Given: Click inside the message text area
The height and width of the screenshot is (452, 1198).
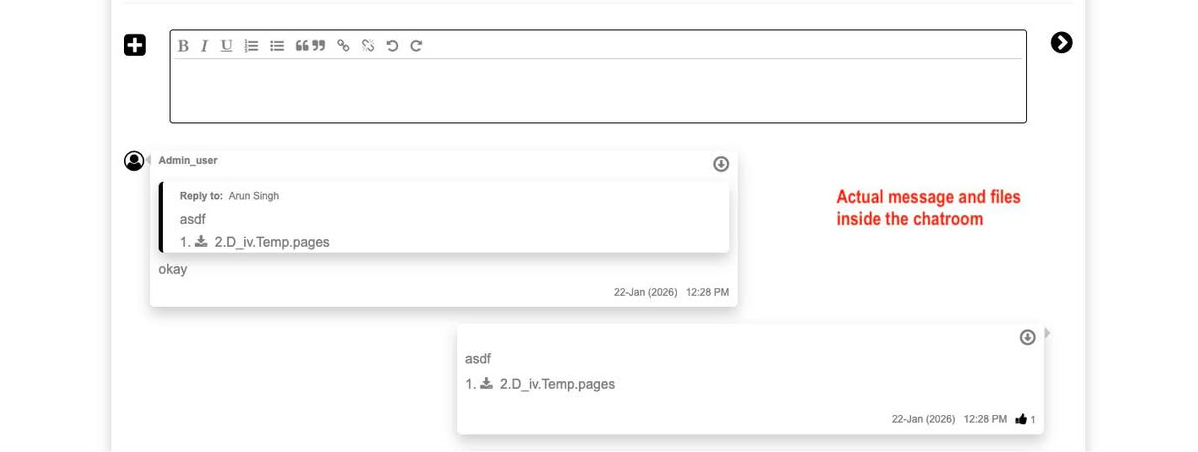Looking at the screenshot, I should coord(597,90).
